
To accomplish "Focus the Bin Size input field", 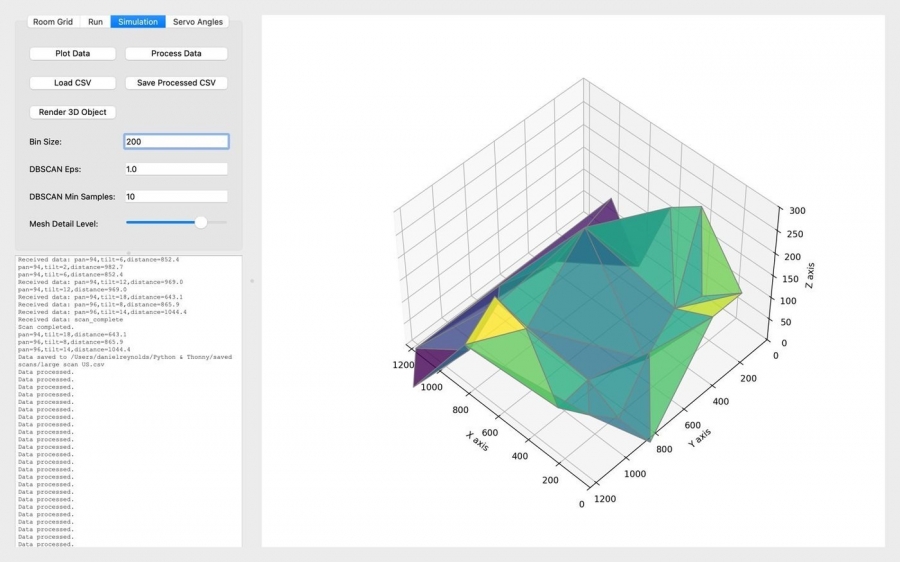I will tap(176, 141).
